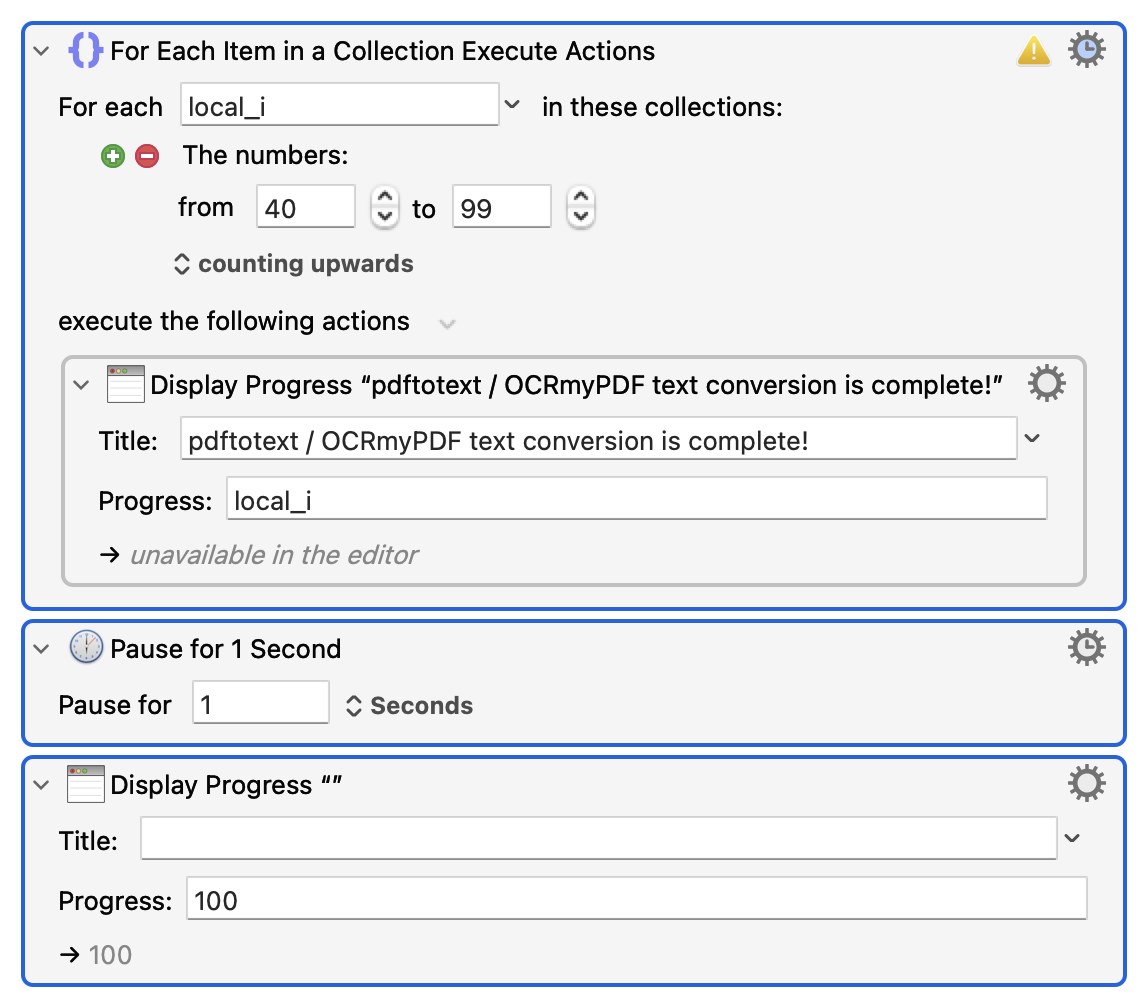Open gear menu for Pause action
The height and width of the screenshot is (1008, 1148).
click(x=1087, y=648)
